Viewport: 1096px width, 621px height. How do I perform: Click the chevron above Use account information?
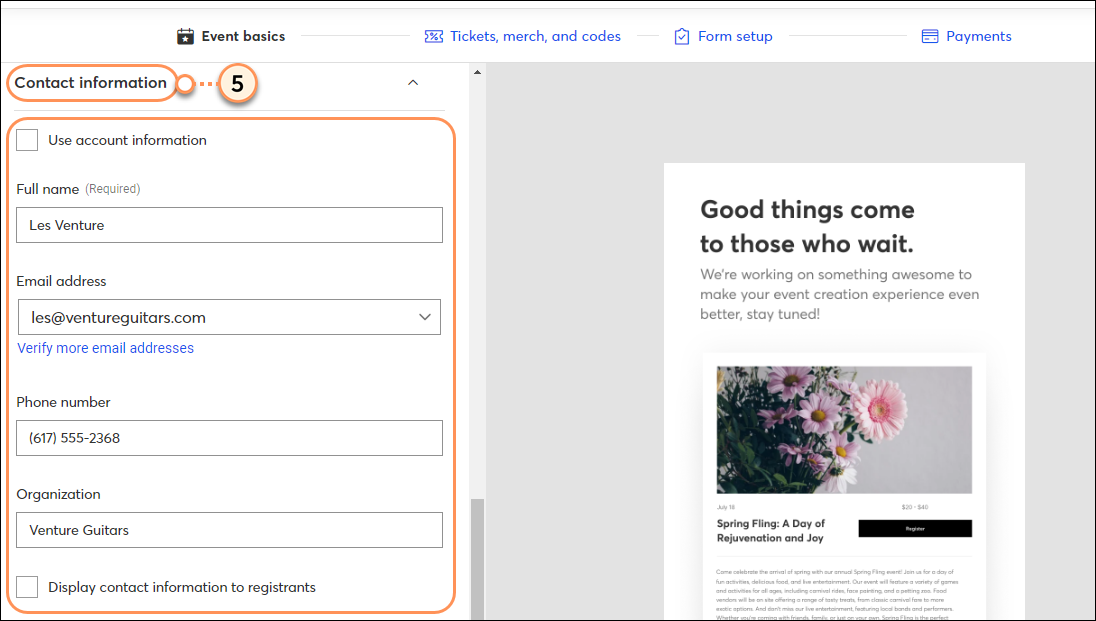(413, 83)
